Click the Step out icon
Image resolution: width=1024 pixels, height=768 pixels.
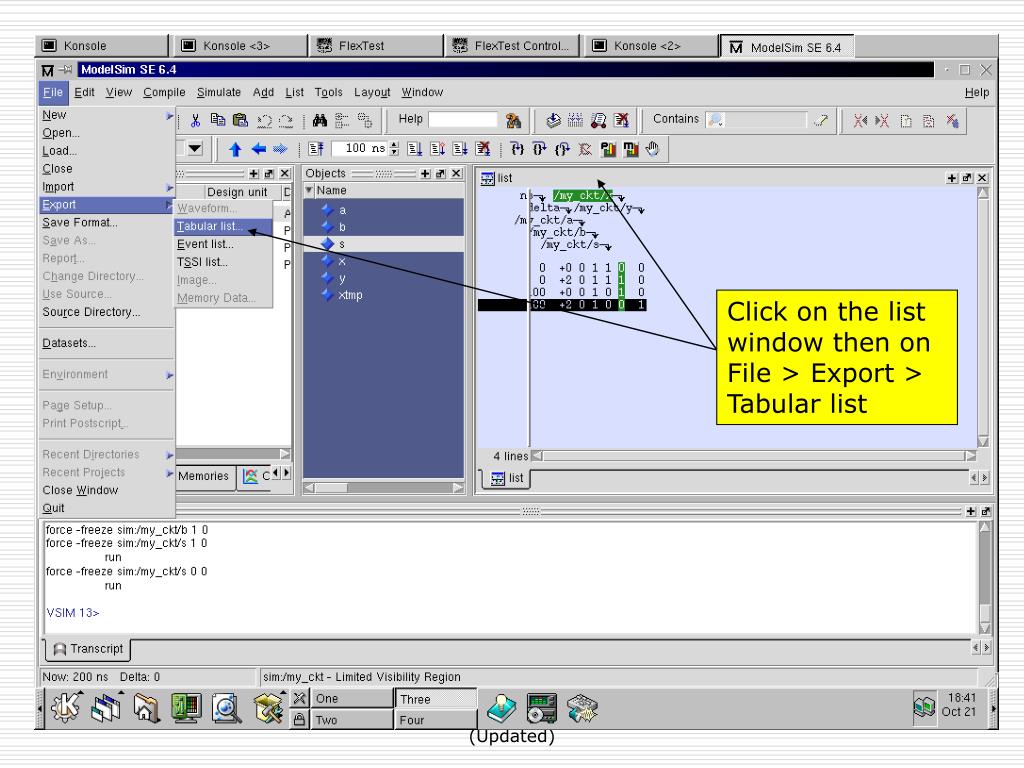[562, 150]
